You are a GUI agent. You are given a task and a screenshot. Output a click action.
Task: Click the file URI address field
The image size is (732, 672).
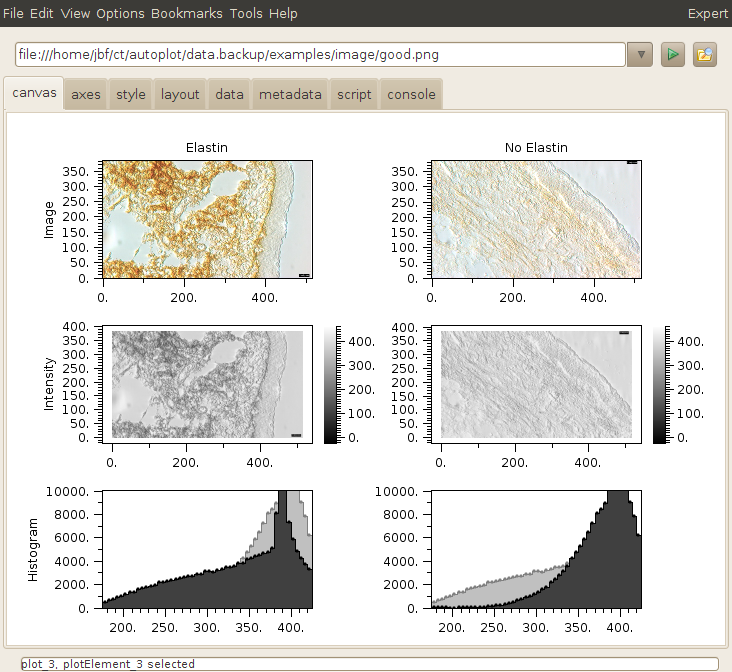click(320, 54)
